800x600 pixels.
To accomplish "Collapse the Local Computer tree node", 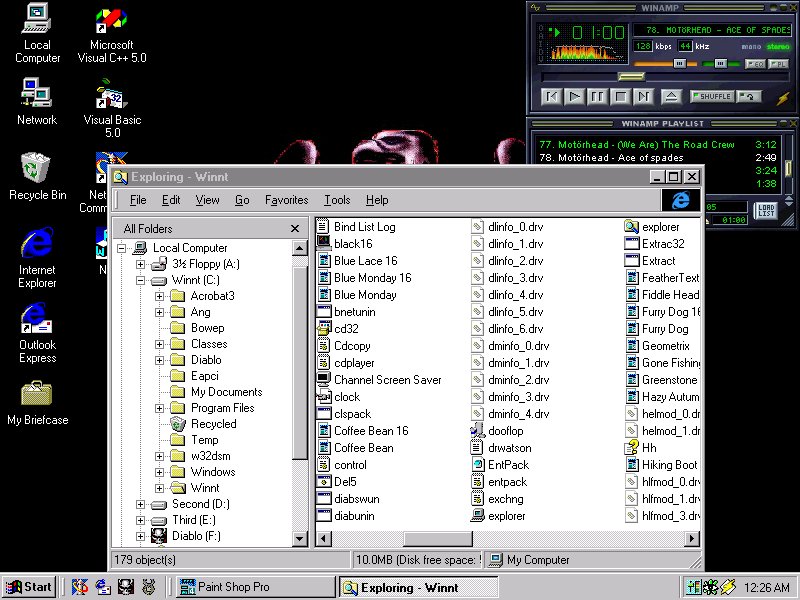I will click(121, 248).
